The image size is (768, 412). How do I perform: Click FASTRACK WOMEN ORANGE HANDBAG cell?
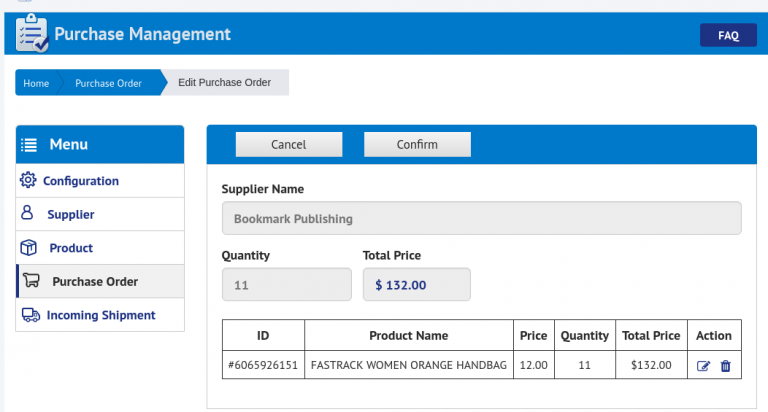pyautogui.click(x=408, y=365)
